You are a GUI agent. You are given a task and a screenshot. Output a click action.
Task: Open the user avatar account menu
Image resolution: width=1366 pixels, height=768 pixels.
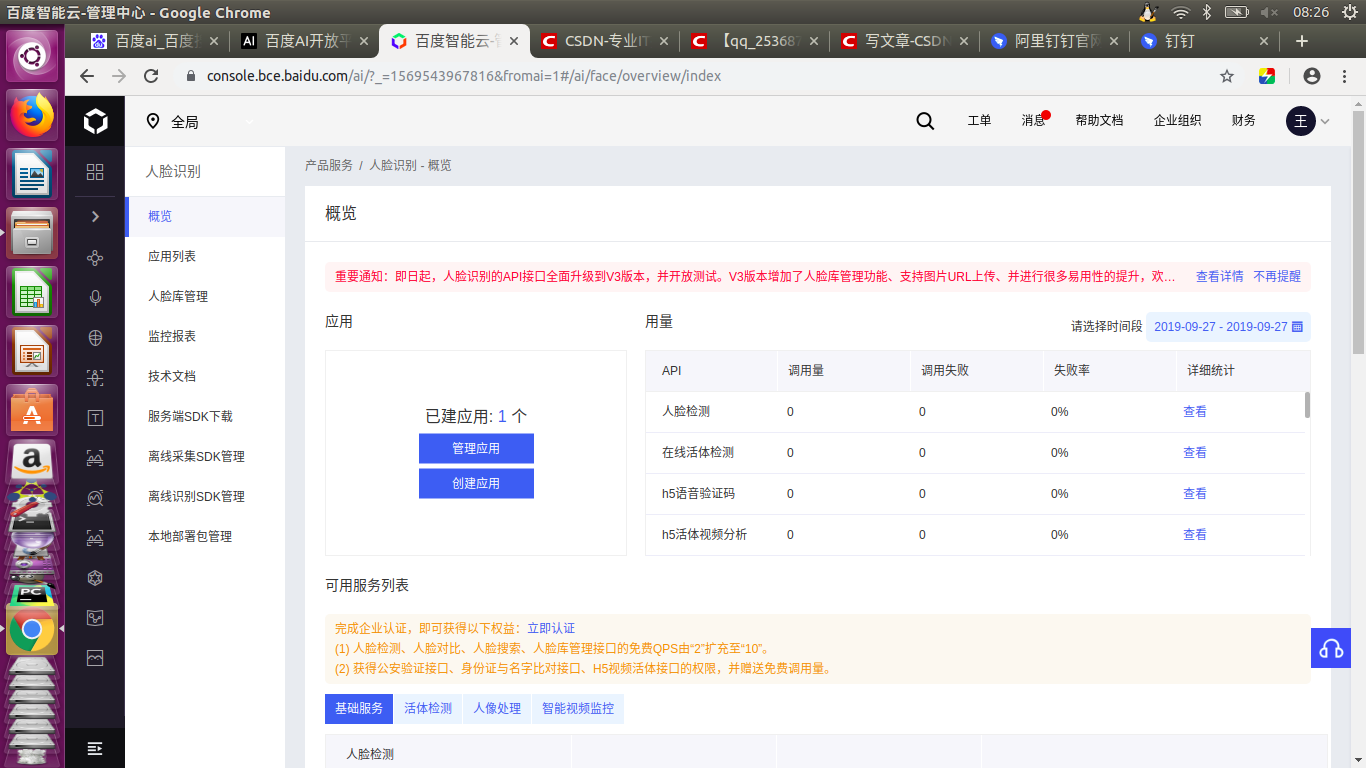click(x=1301, y=121)
